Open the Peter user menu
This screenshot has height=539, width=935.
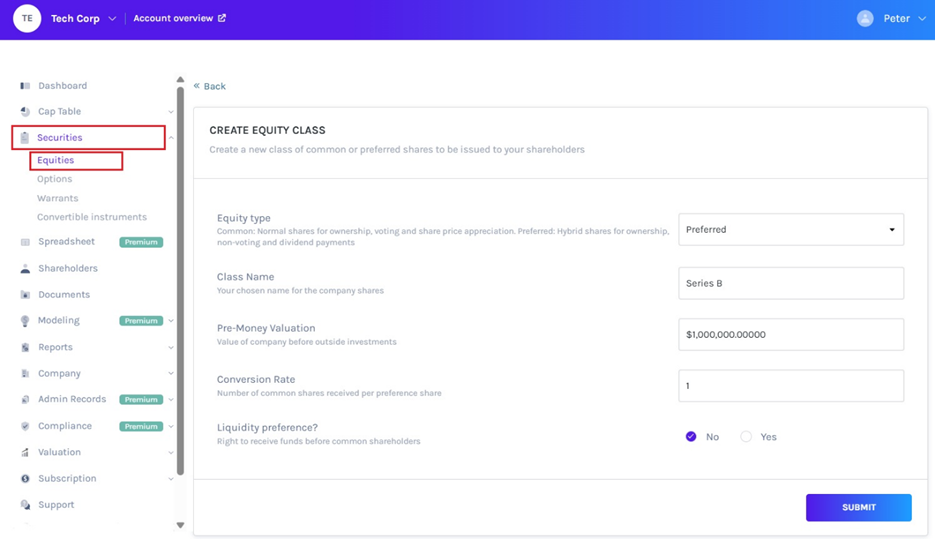tap(922, 19)
